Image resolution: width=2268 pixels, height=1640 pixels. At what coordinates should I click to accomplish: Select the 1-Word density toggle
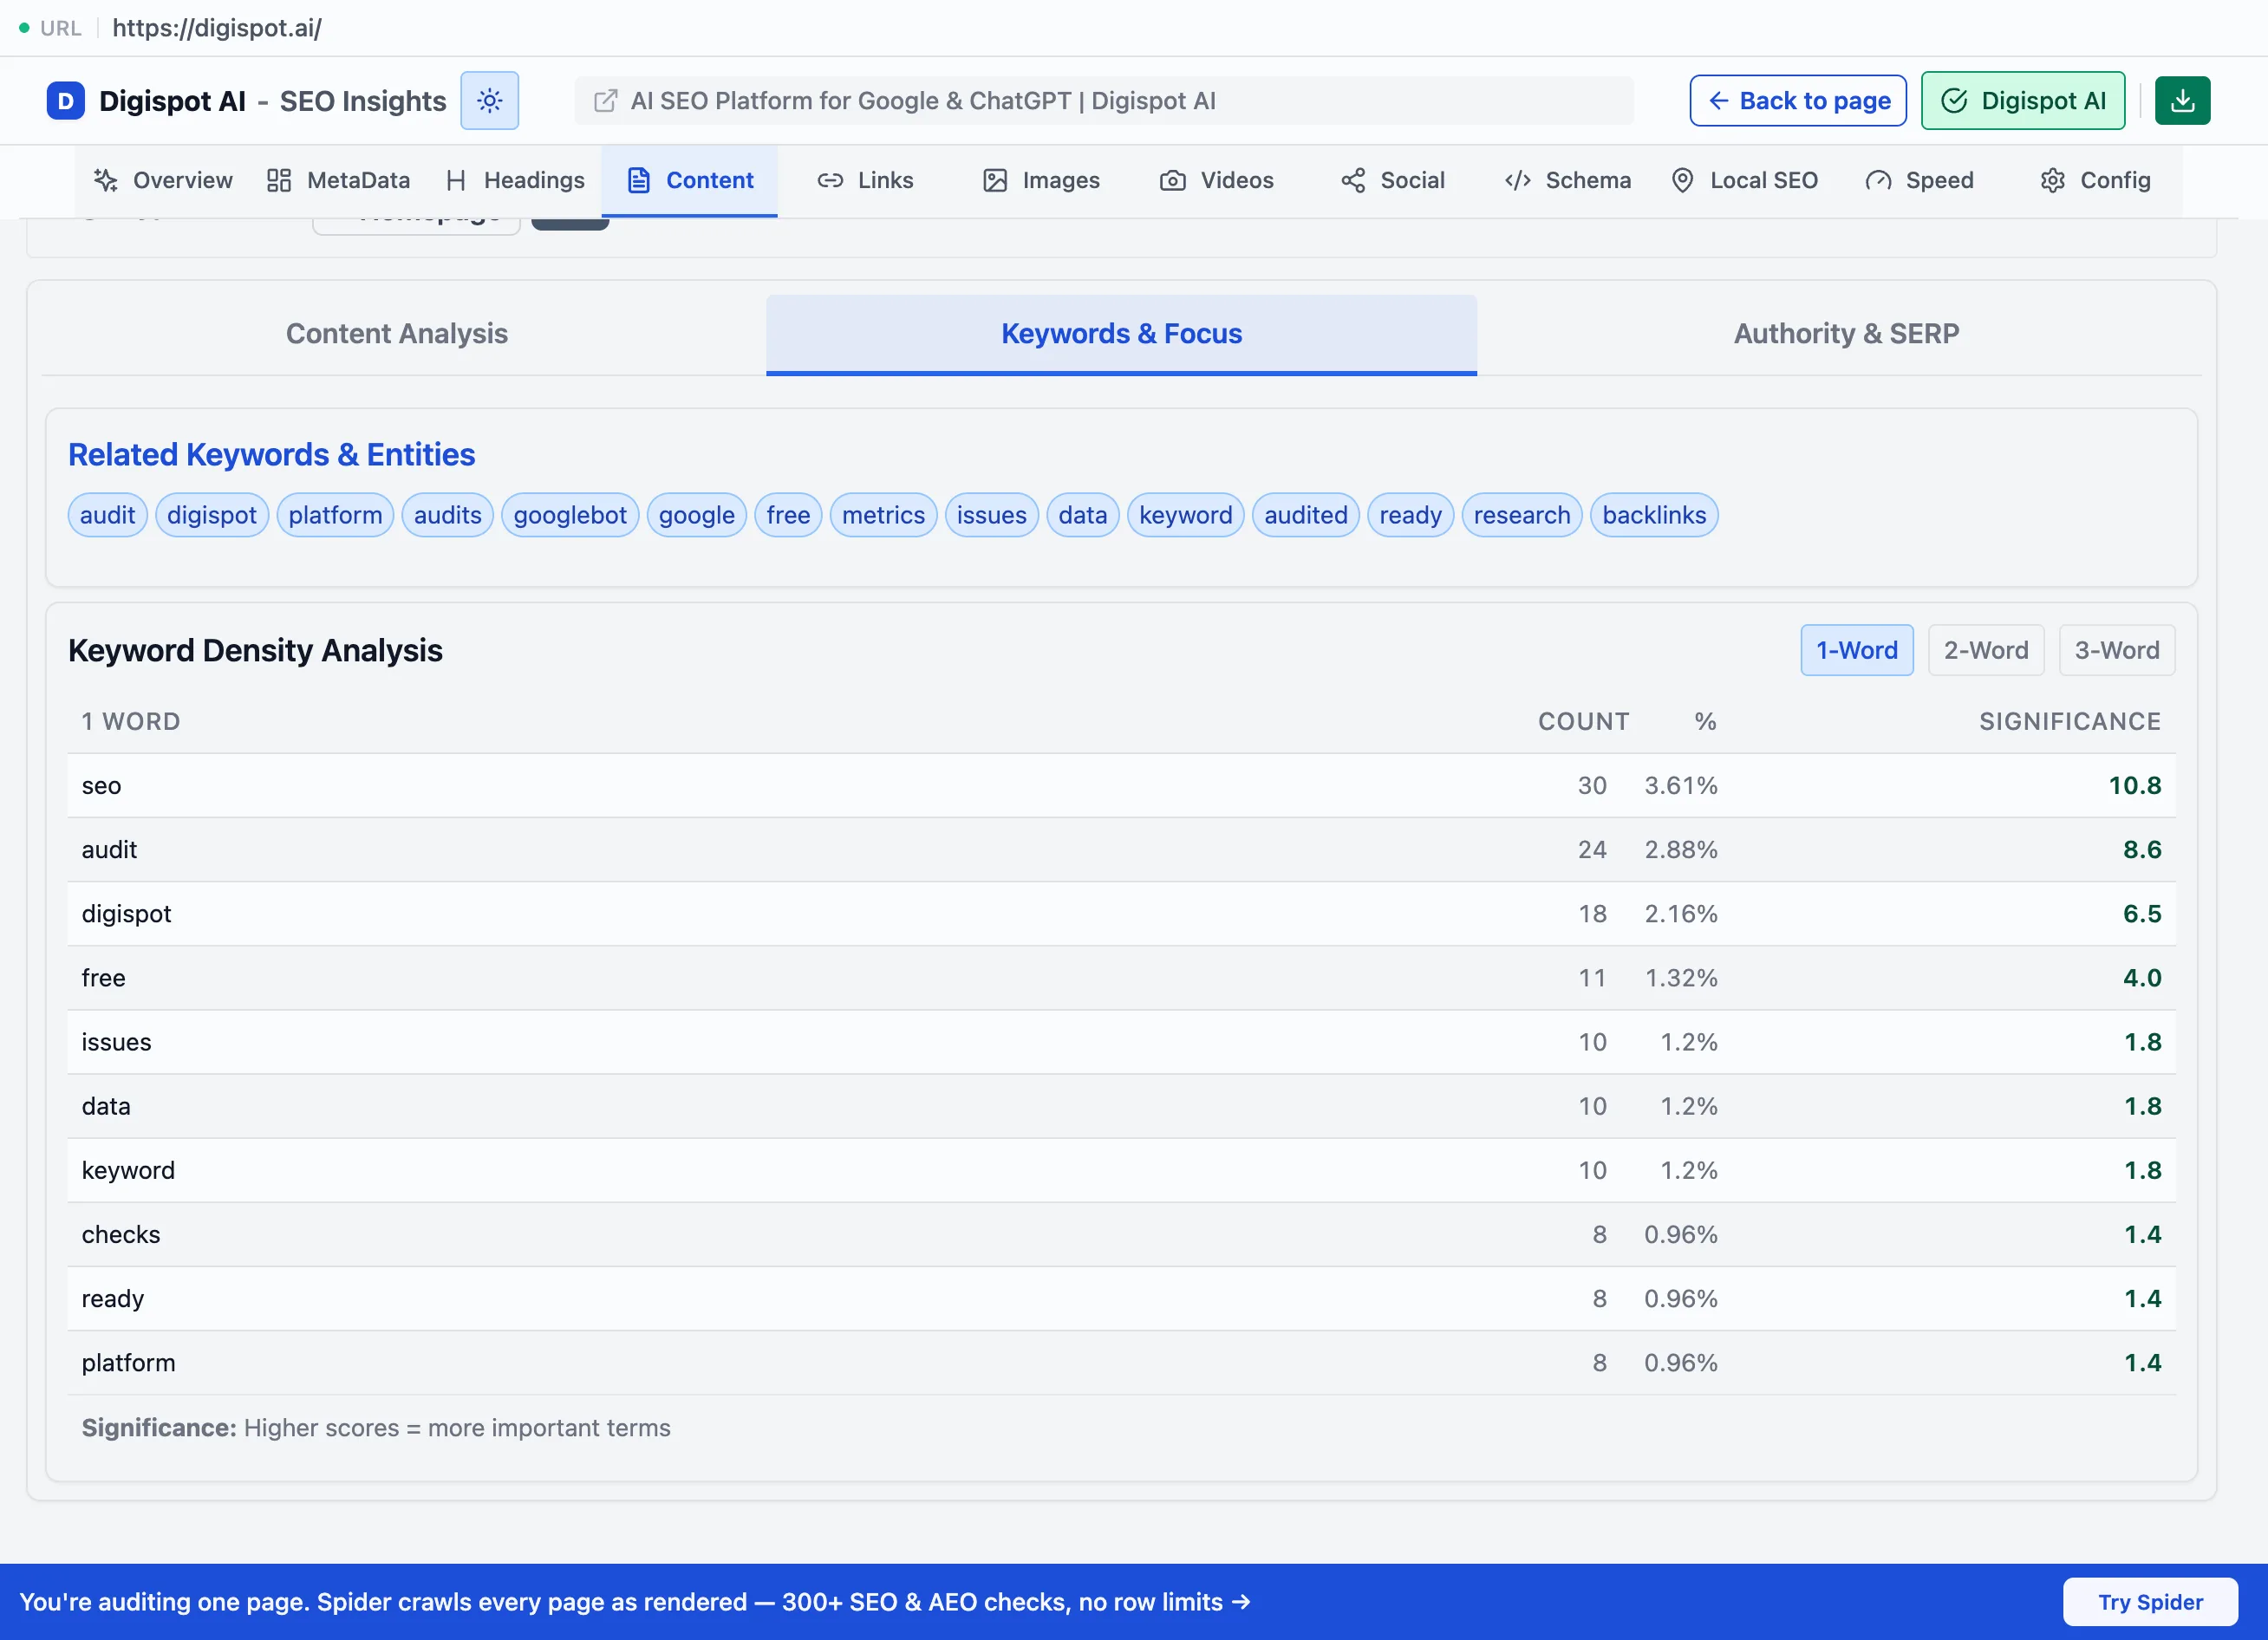[x=1856, y=651]
